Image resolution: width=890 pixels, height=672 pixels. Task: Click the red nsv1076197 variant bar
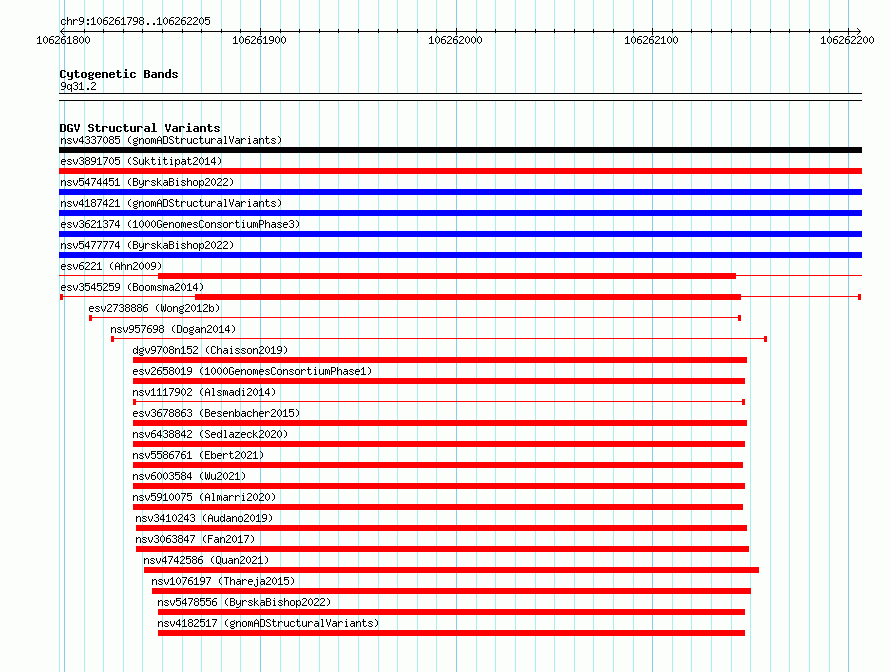451,591
